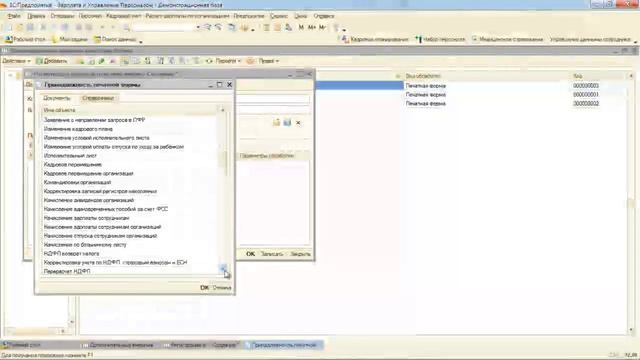Click the blue save-to-file icon in registration window

point(287,122)
